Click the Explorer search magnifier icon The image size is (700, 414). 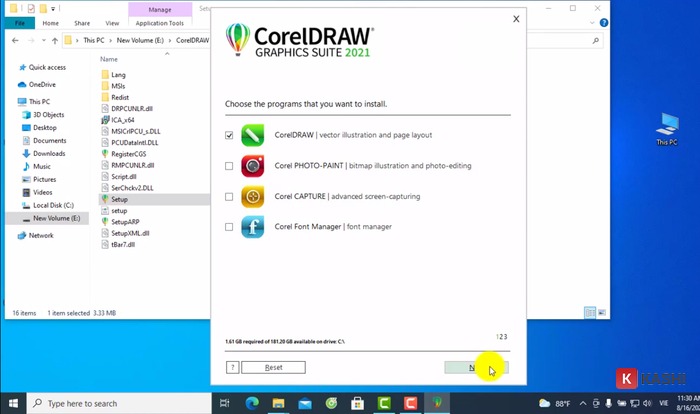pos(596,41)
